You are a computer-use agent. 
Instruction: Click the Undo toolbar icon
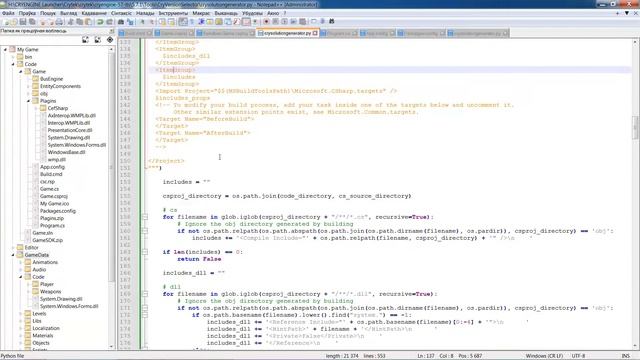(100, 21)
